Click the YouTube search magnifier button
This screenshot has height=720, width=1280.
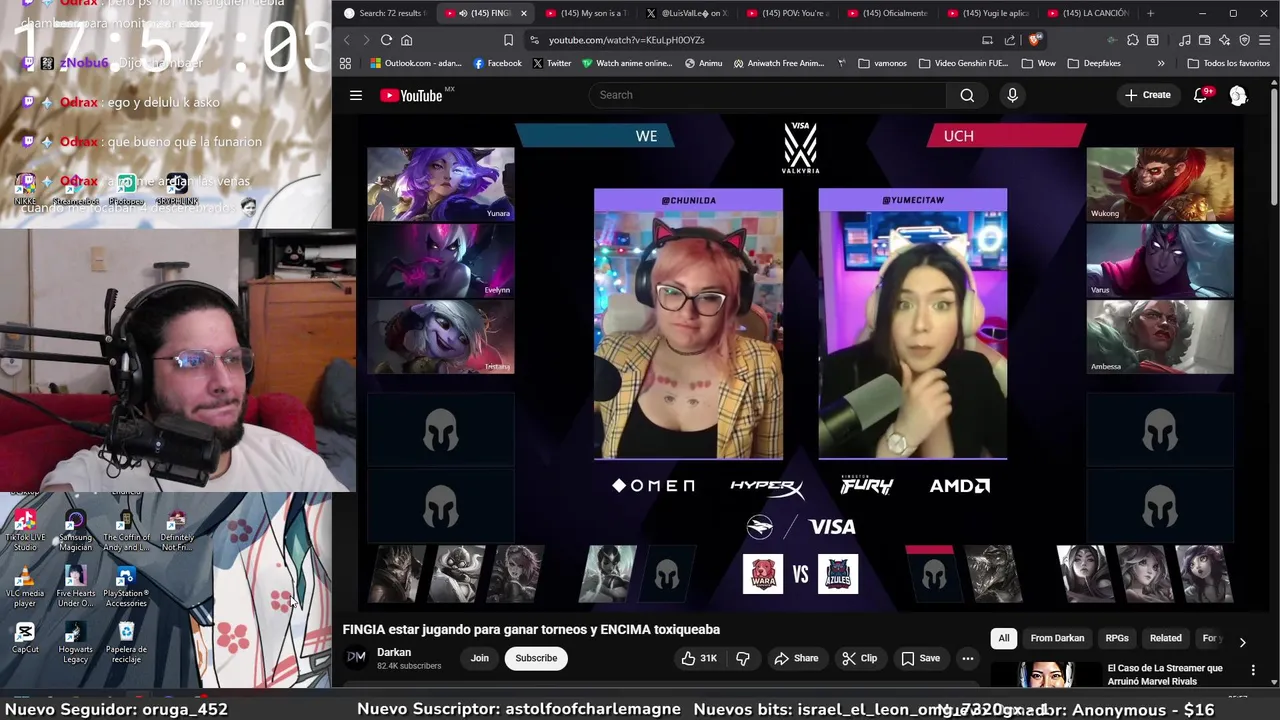pyautogui.click(x=967, y=95)
